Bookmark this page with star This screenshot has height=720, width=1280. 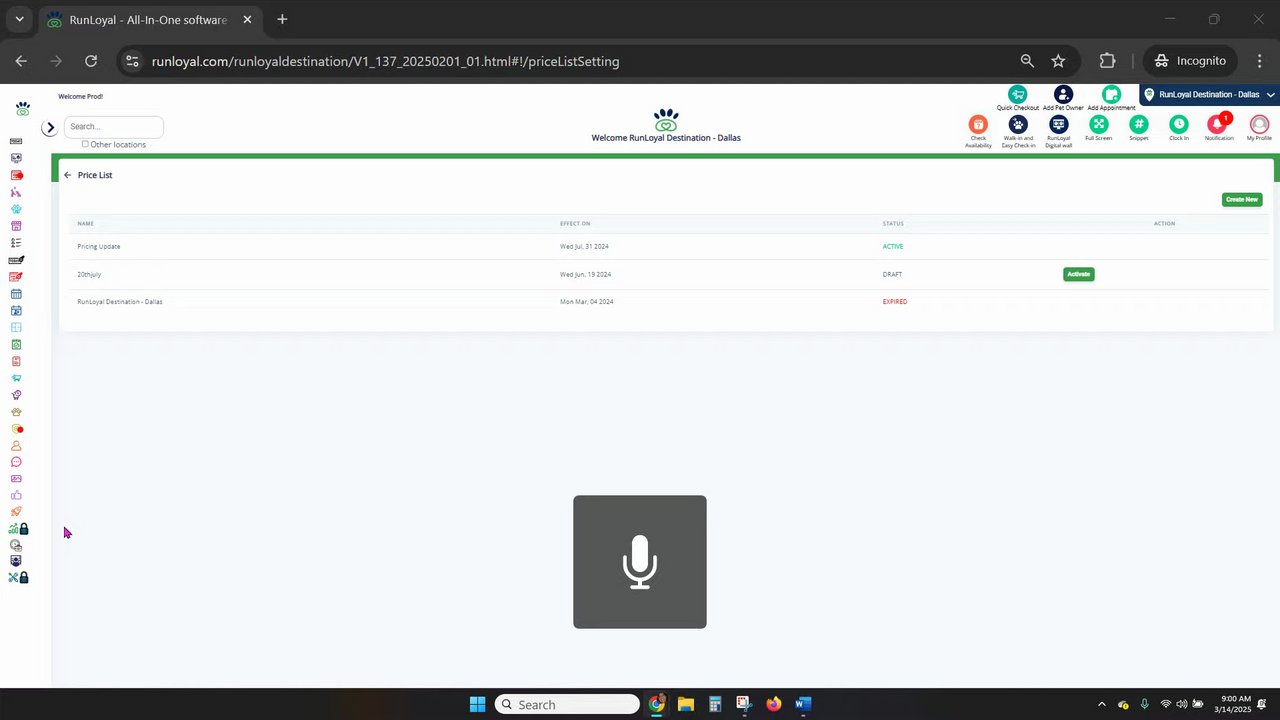1058,61
